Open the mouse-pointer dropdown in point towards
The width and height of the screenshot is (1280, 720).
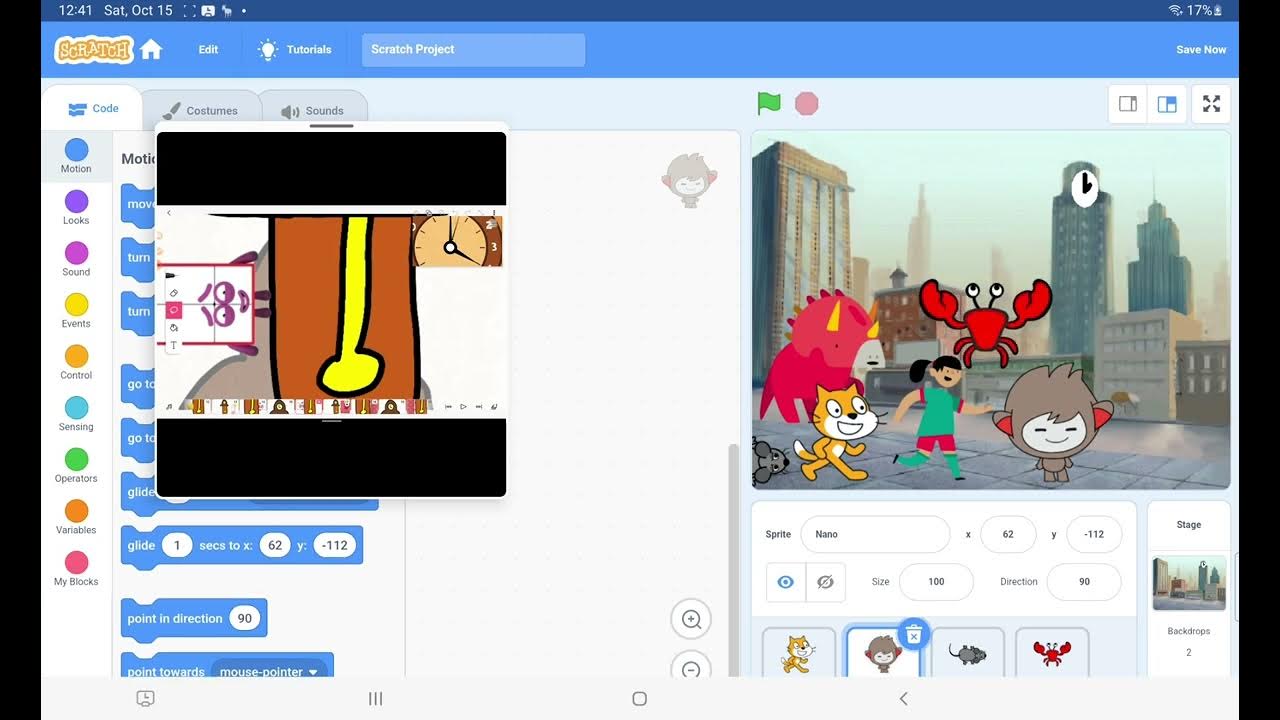tap(270, 671)
